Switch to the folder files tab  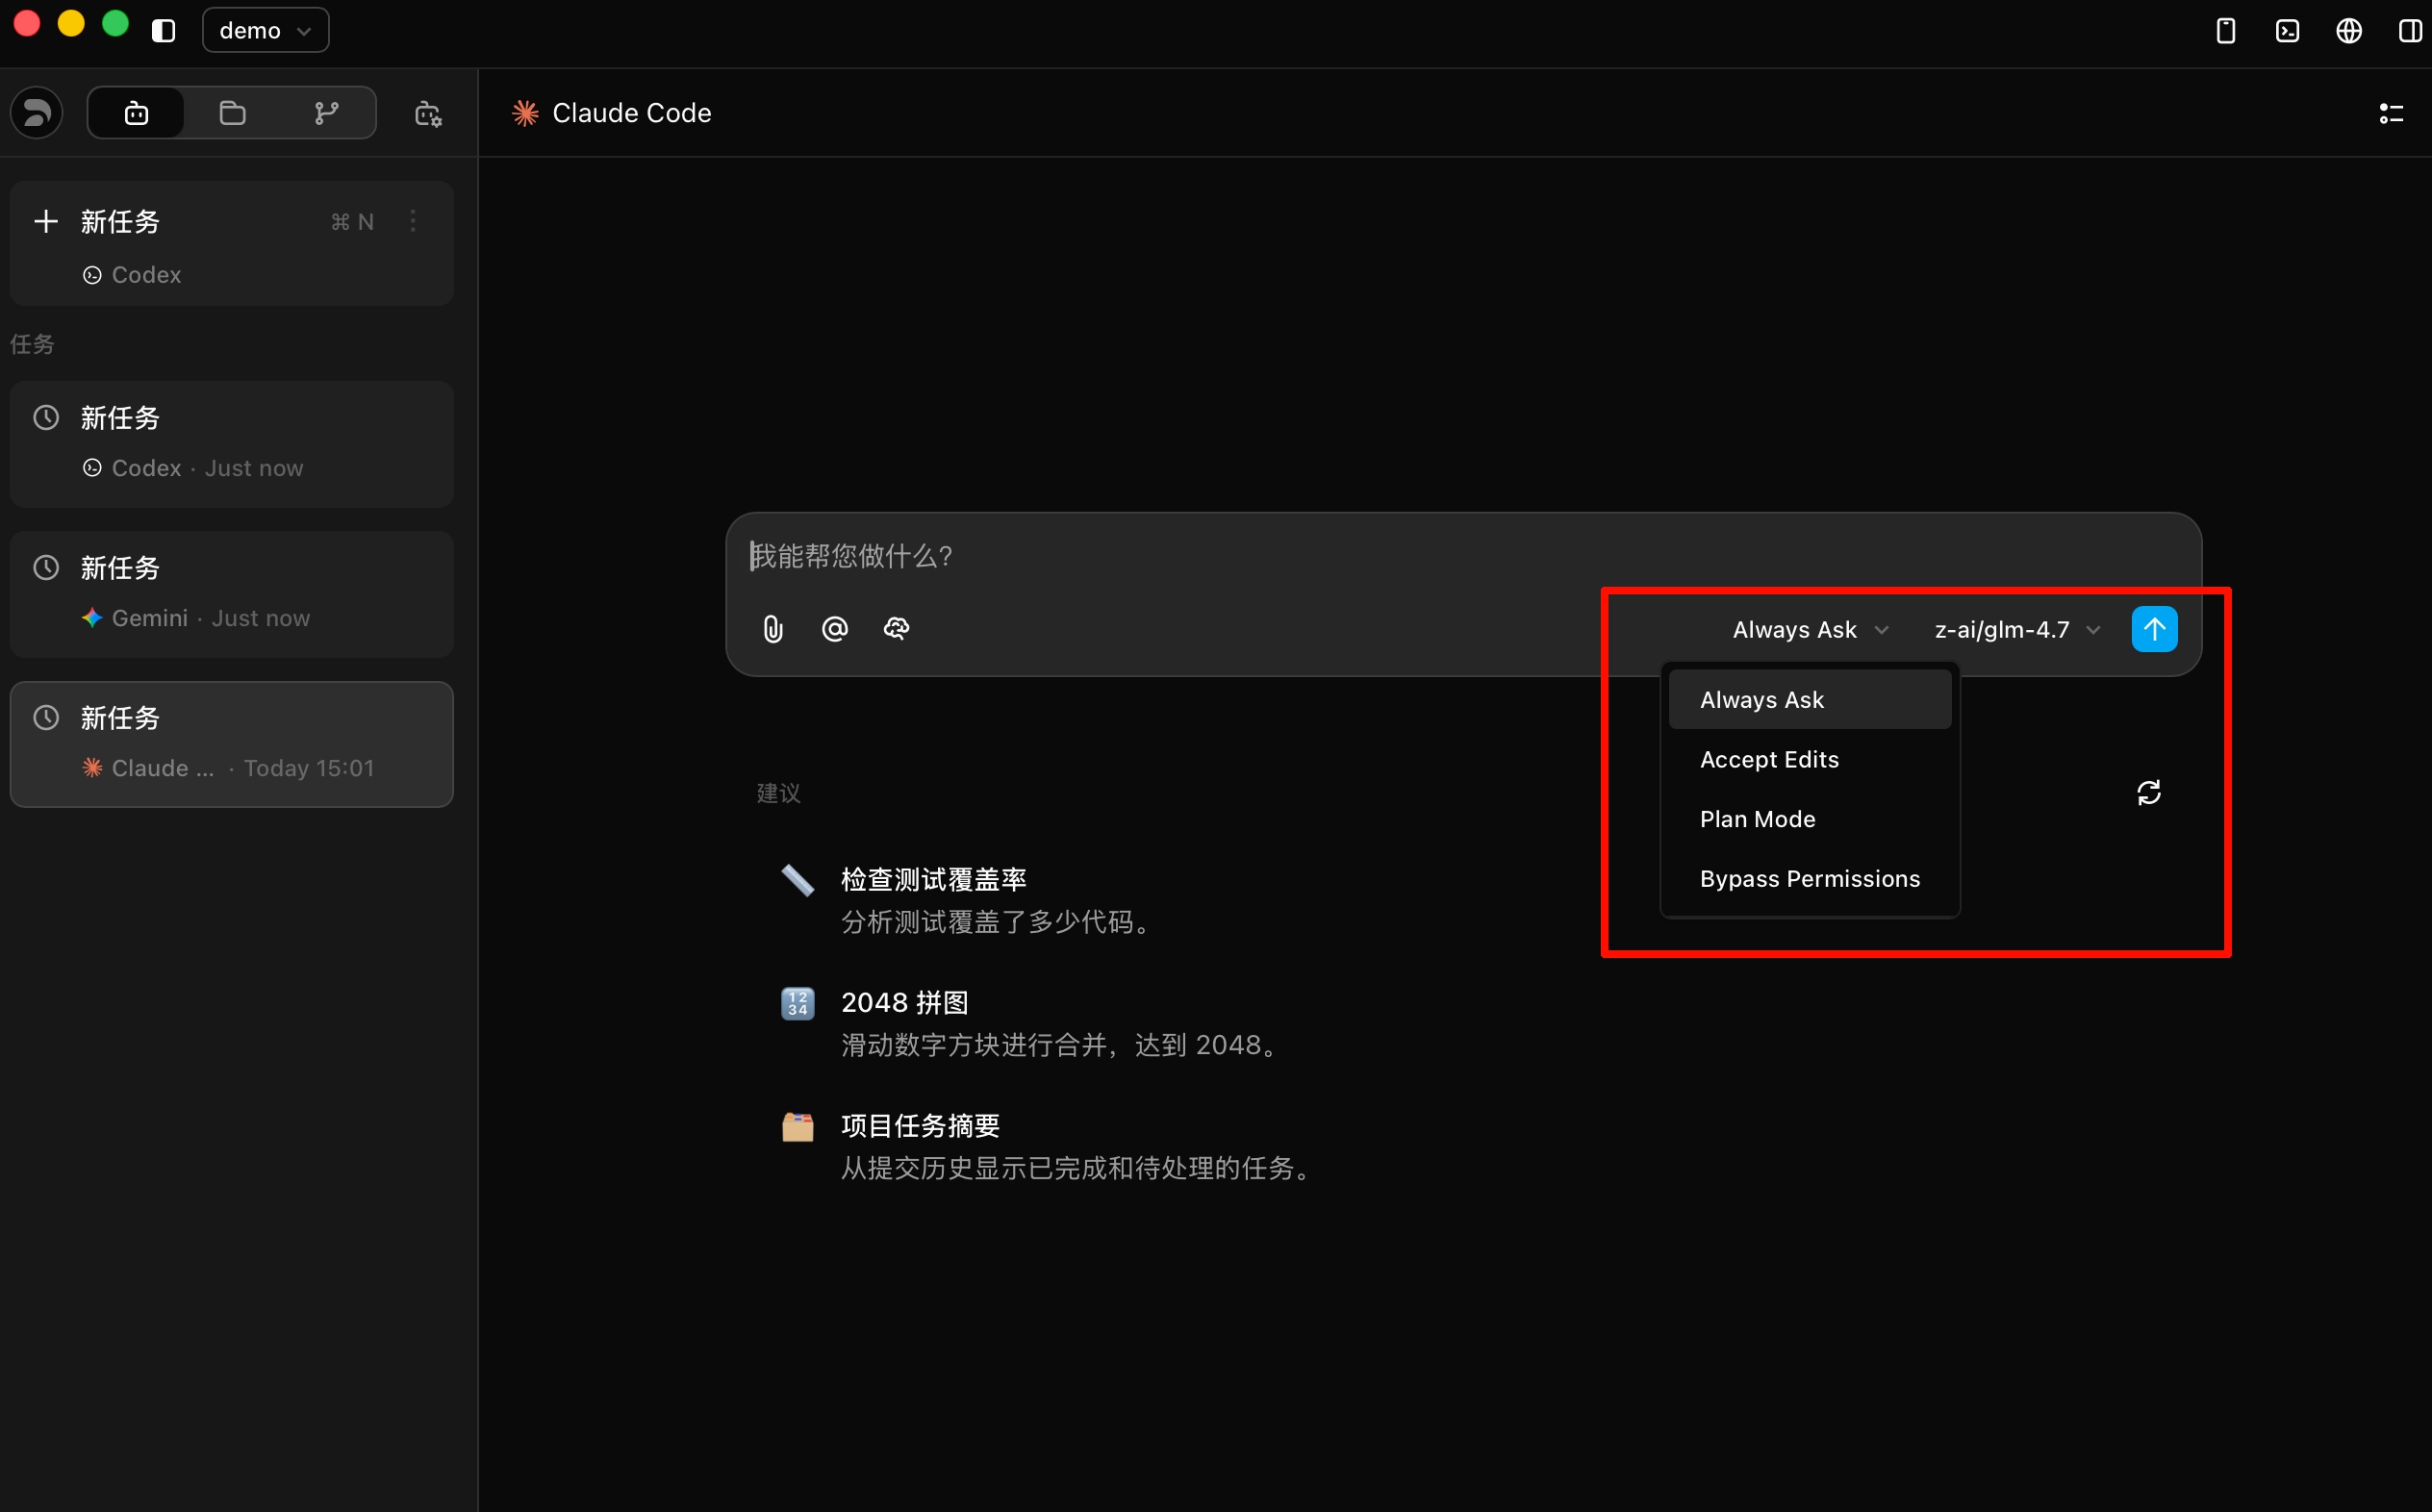[232, 113]
